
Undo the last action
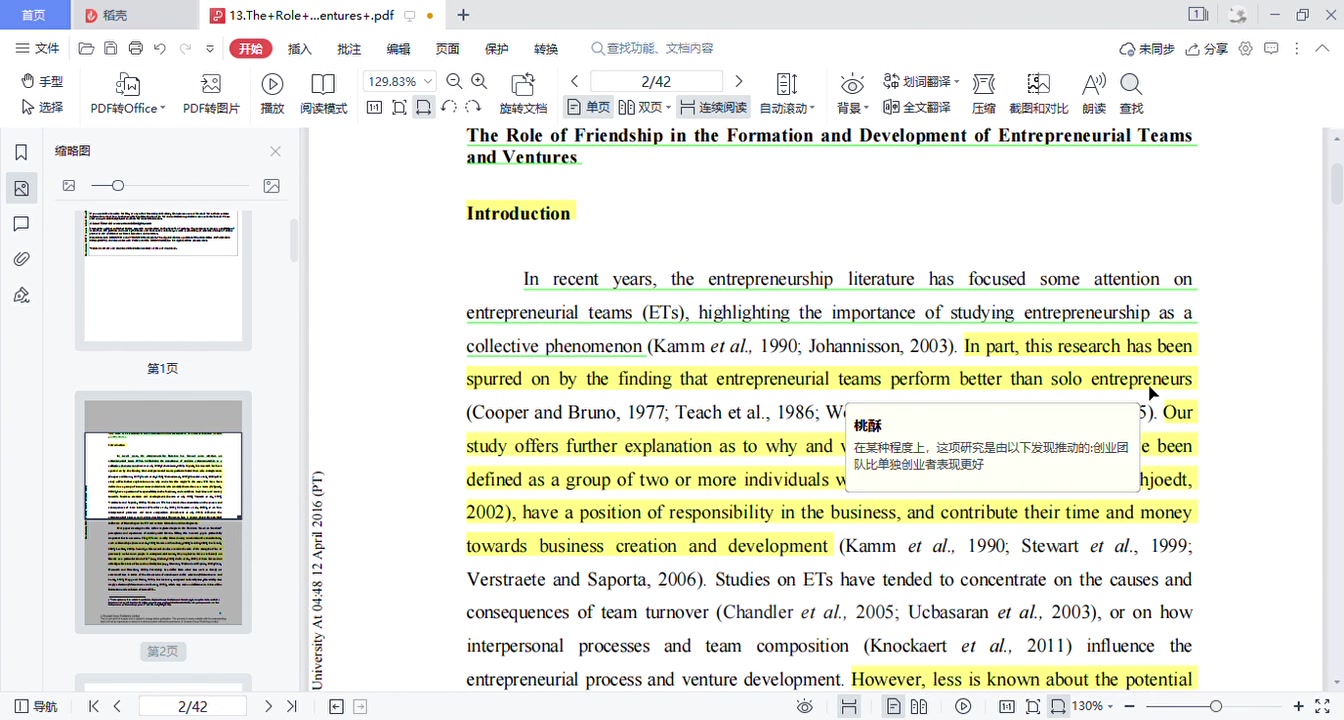click(x=160, y=48)
